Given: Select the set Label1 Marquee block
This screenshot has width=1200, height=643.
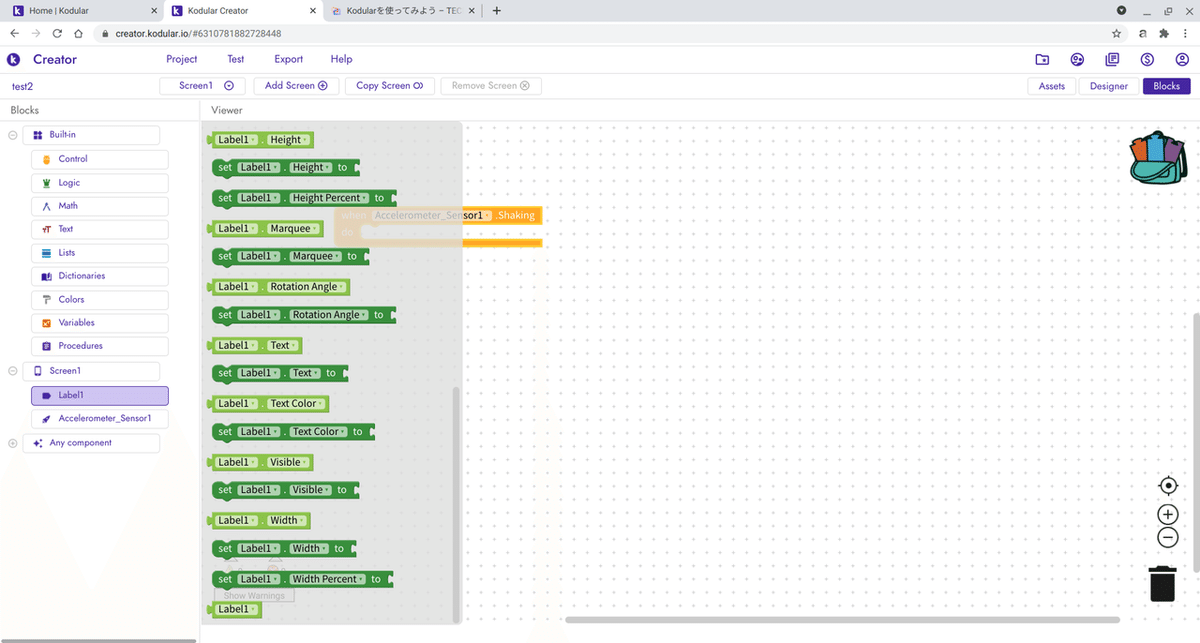Looking at the screenshot, I should coord(290,257).
